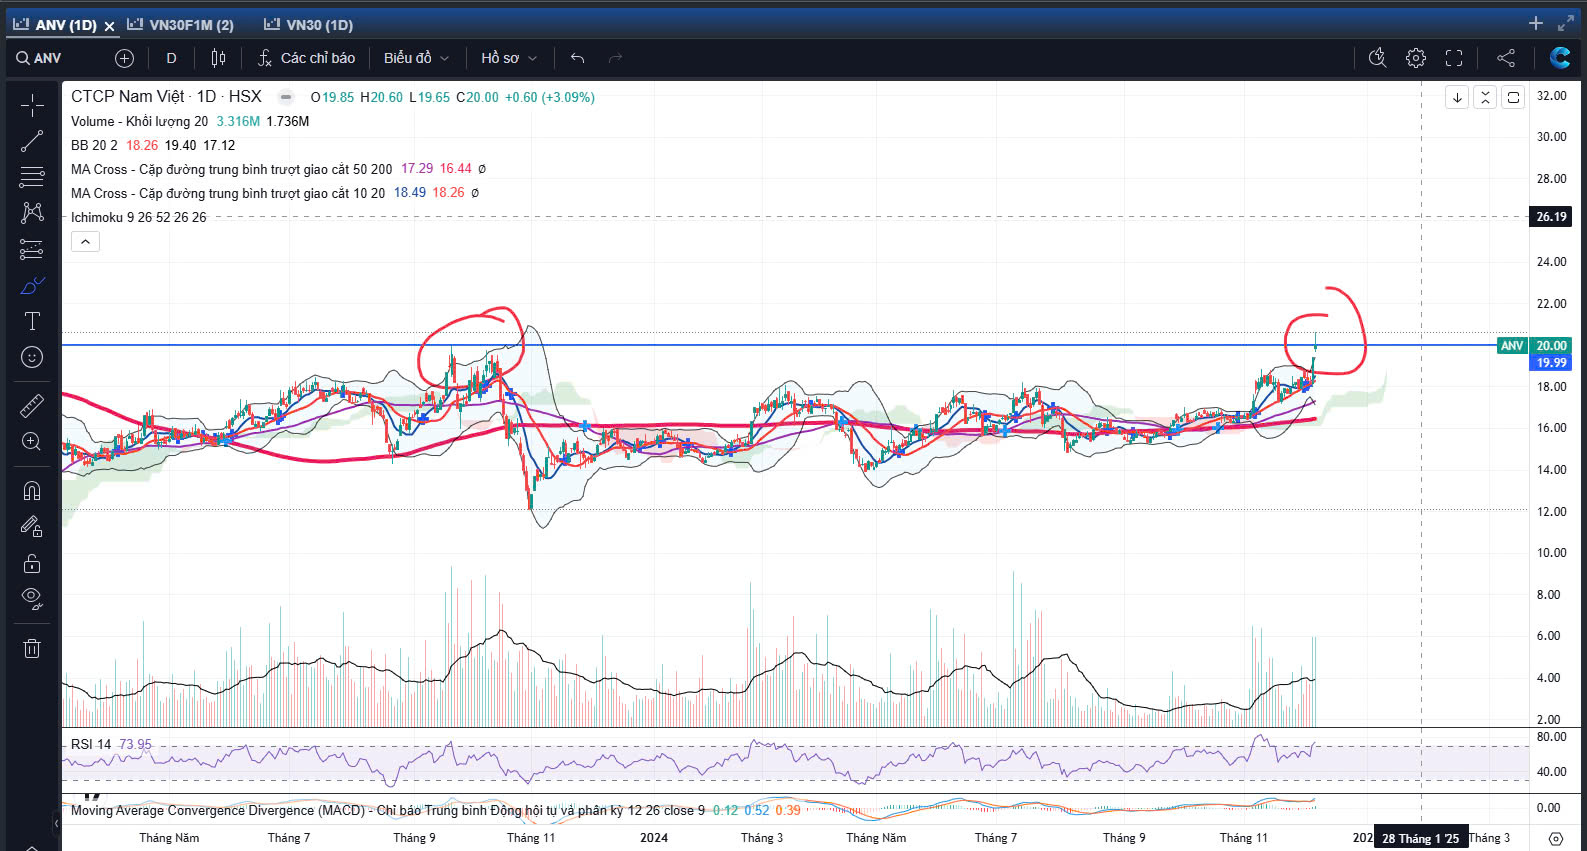1587x851 pixels.
Task: Select the BB 20 2 indicator legend
Action: (x=94, y=145)
